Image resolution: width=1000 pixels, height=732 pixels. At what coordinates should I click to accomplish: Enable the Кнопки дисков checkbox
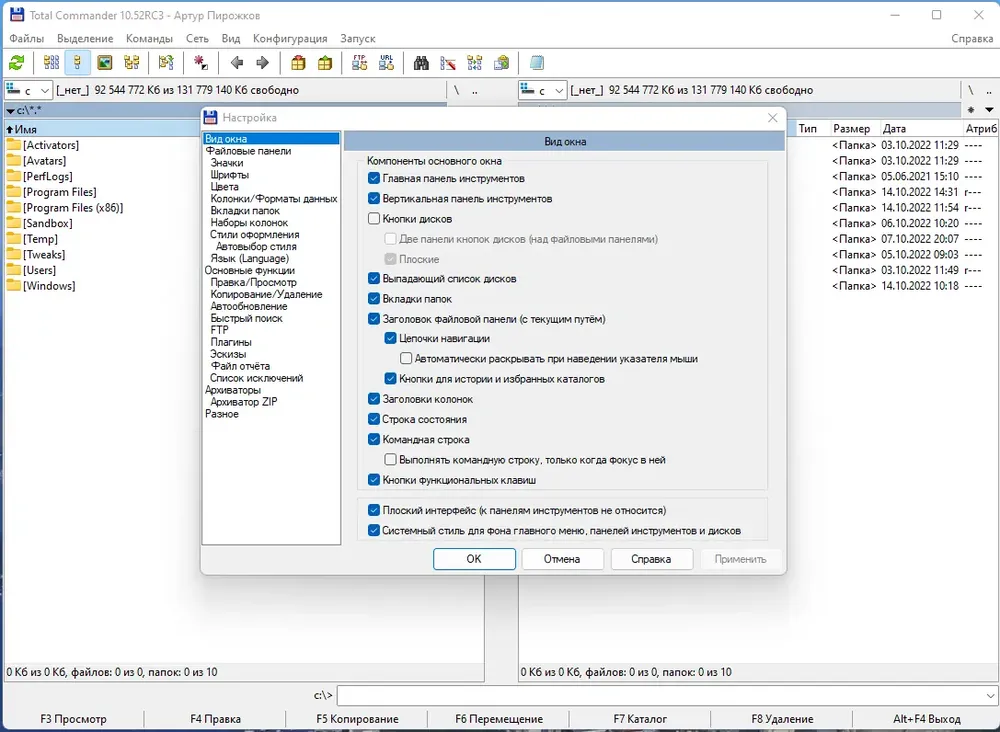pyautogui.click(x=374, y=219)
